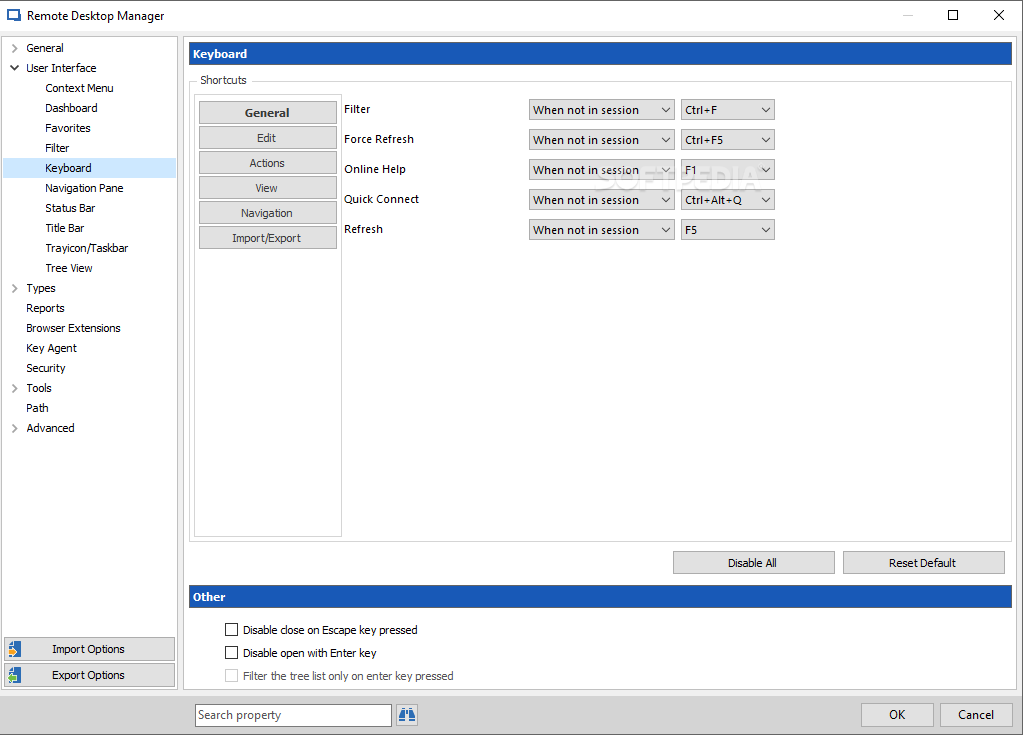Viewport: 1023px width, 735px height.
Task: Select the Keyboard tree item
Action: [x=89, y=168]
